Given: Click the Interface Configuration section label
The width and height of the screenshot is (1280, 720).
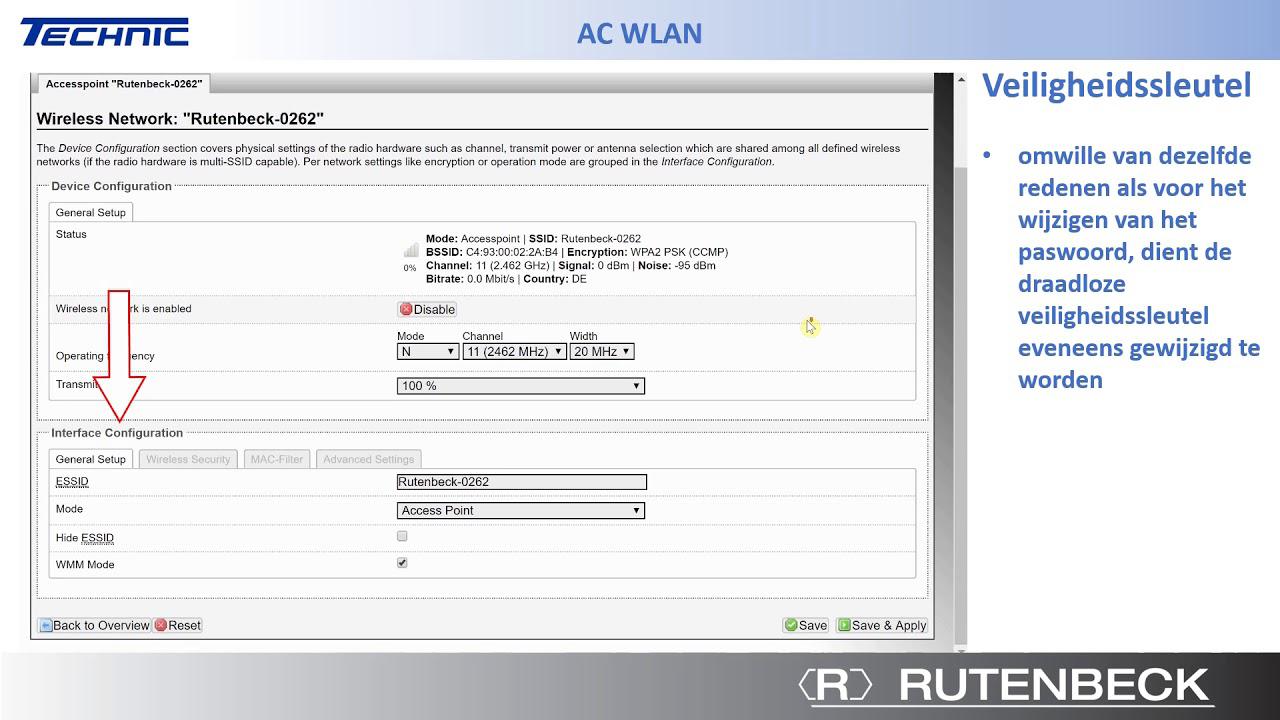Looking at the screenshot, I should [x=117, y=433].
